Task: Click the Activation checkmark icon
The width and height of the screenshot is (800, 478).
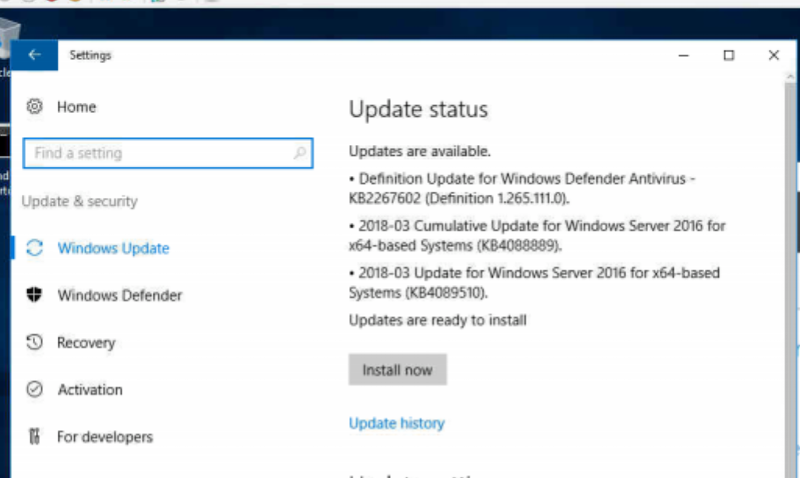Action: tap(34, 389)
